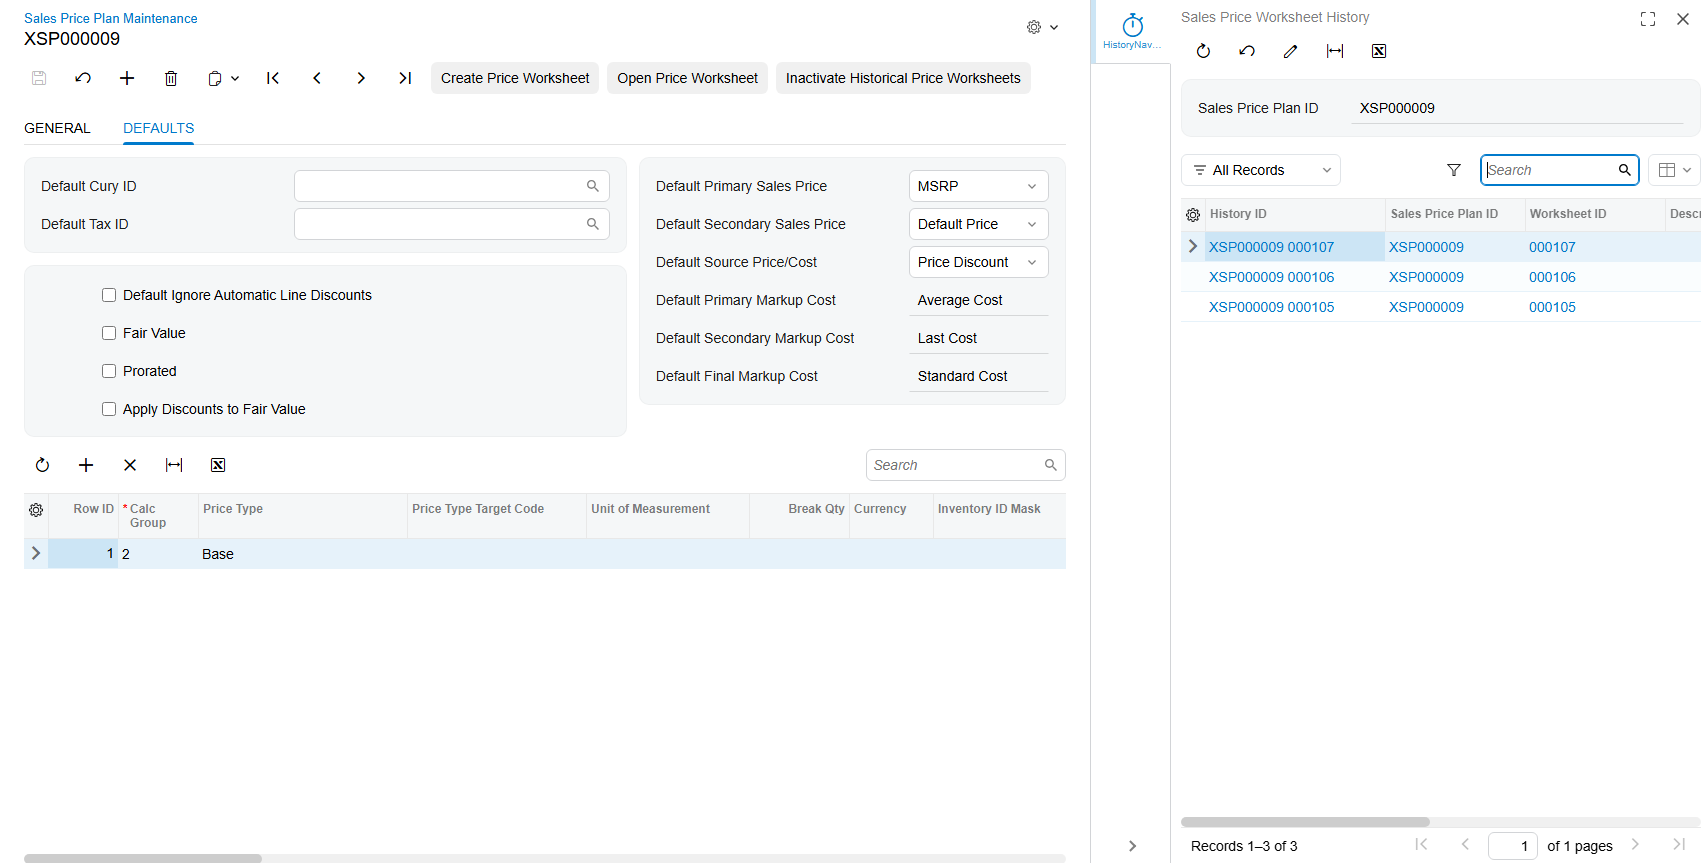Click the Save disk icon in main toolbar

point(39,78)
